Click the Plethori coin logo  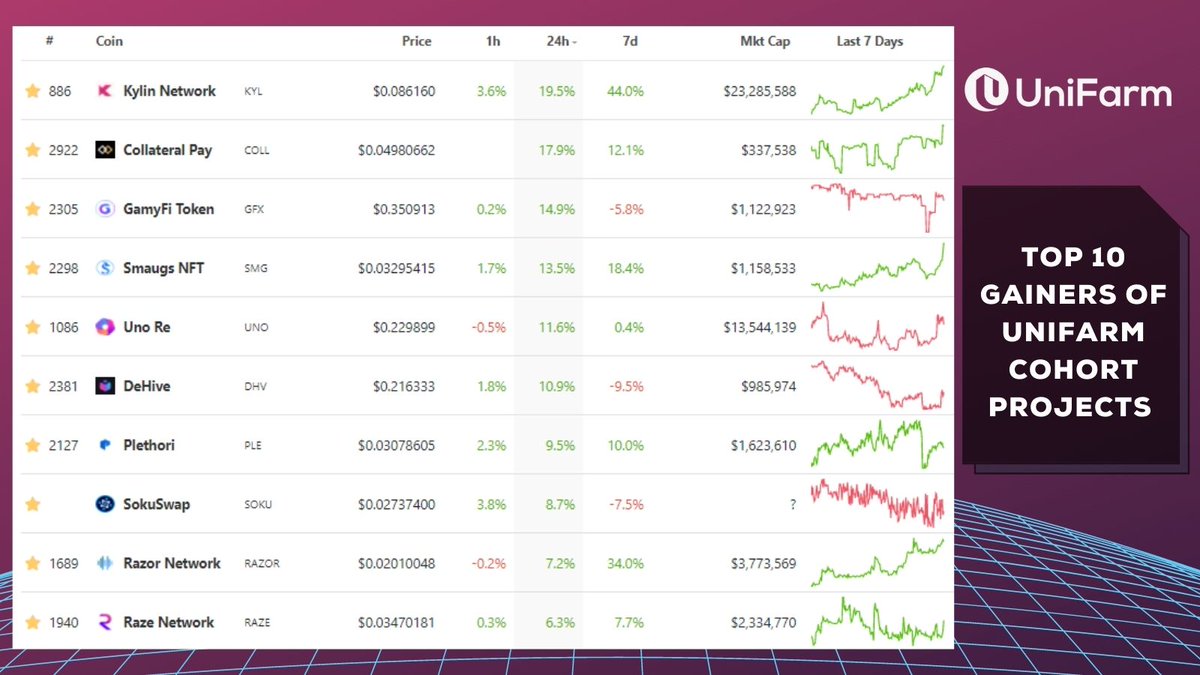point(104,445)
